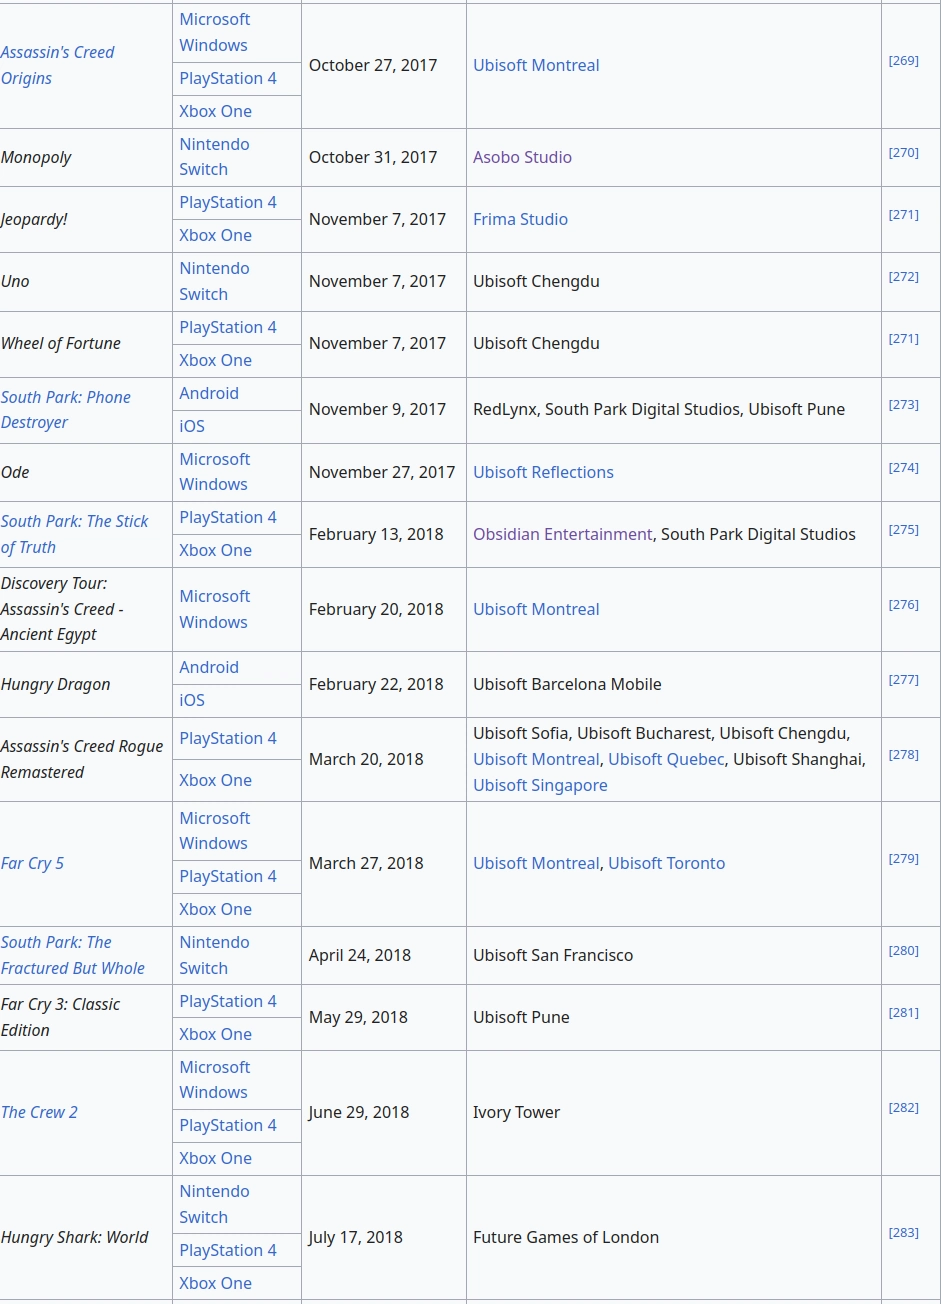
Task: Follow citation reference [280]
Action: click(903, 951)
